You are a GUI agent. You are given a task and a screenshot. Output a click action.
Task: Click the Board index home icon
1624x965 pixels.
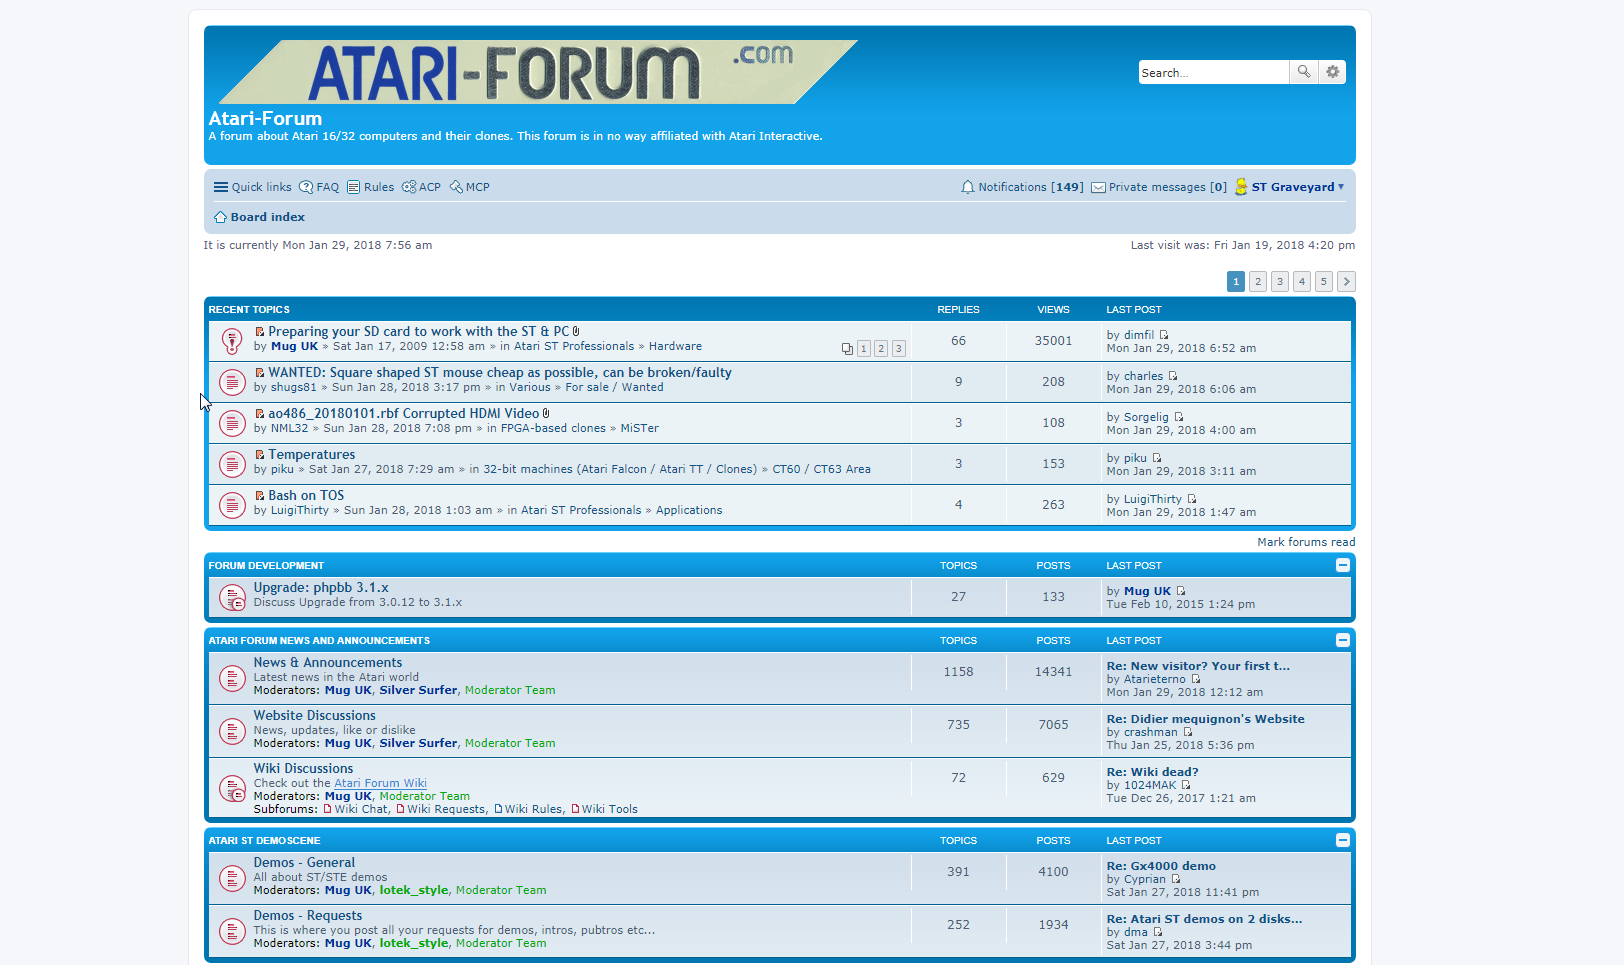[x=220, y=217]
